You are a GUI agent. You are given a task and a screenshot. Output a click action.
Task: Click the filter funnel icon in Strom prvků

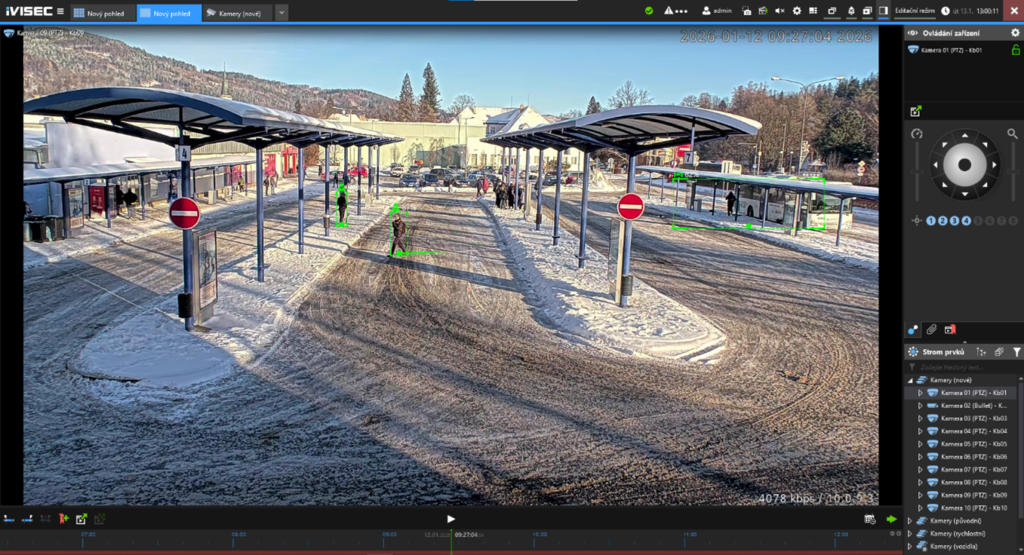point(1016,352)
